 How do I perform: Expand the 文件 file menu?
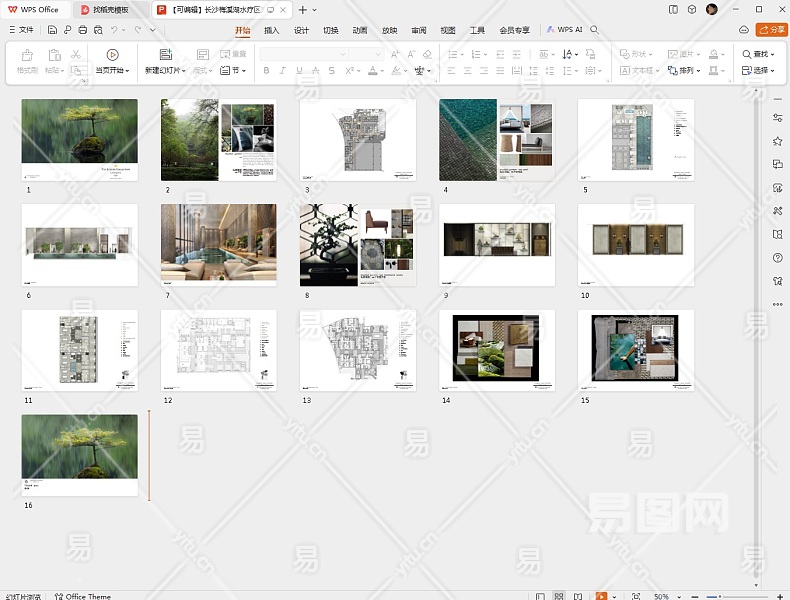pyautogui.click(x=20, y=30)
